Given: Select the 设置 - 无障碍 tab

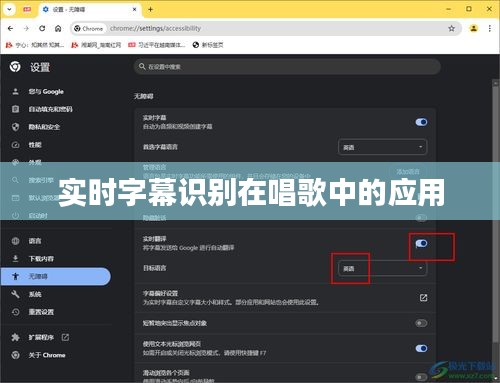Looking at the screenshot, I should tap(89, 9).
